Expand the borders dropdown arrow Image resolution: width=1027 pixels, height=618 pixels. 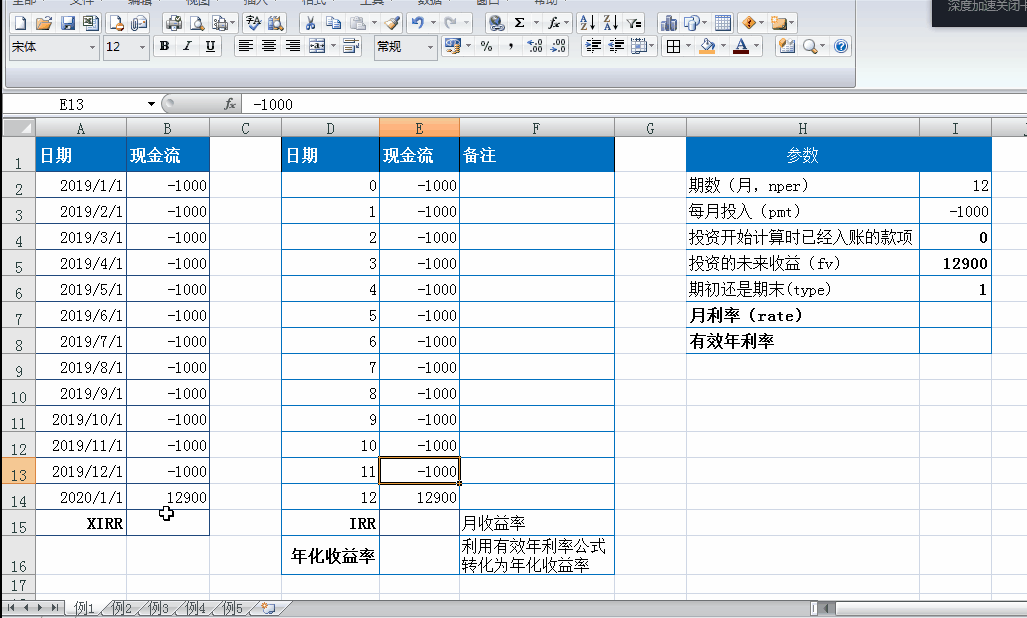tap(688, 46)
